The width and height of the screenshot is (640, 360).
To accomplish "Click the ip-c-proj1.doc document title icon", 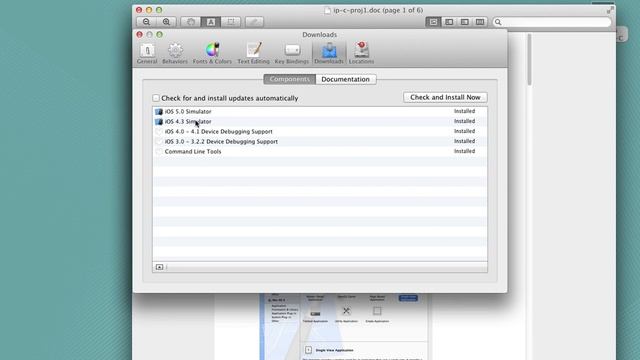I will coord(327,11).
